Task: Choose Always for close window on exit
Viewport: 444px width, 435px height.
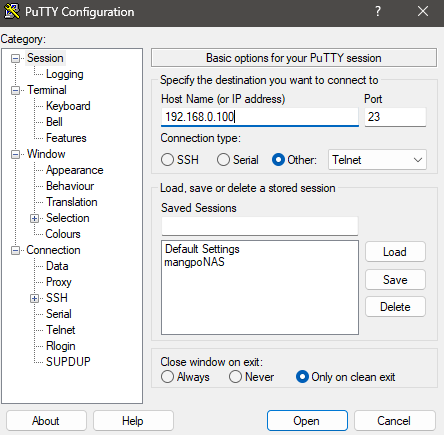Action: [167, 377]
